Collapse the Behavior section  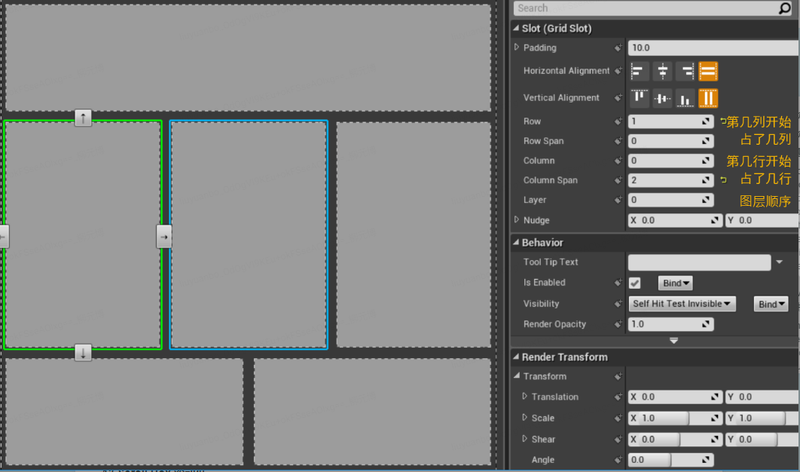pos(516,242)
